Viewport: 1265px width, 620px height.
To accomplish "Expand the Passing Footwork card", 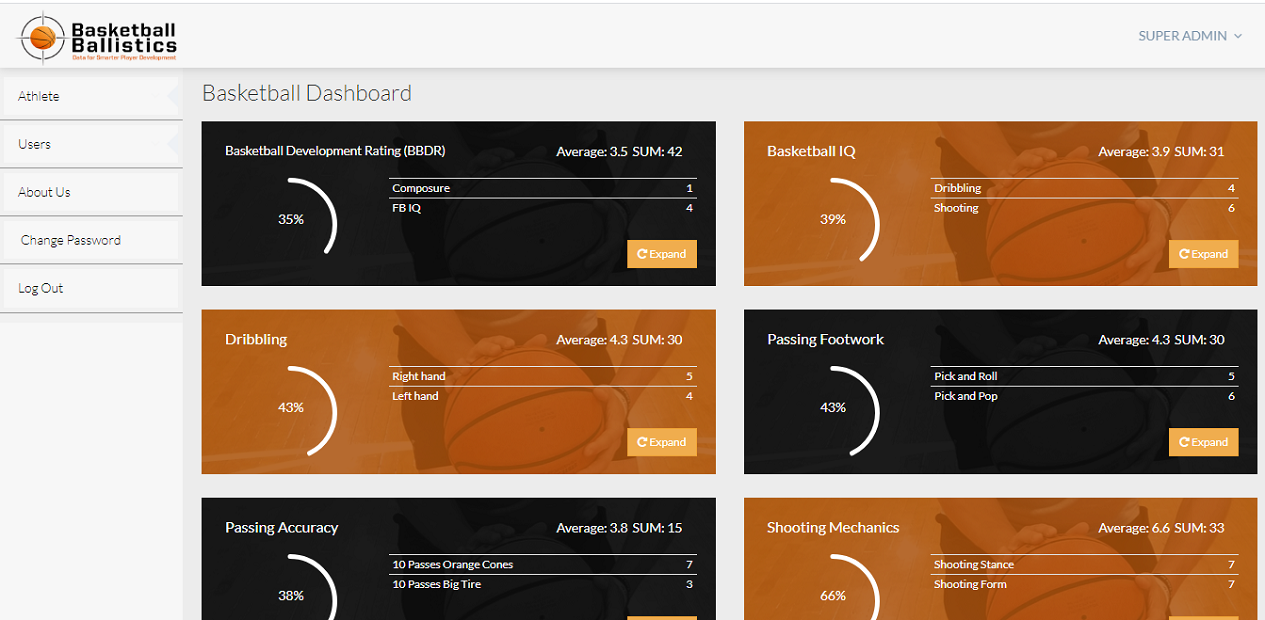I will point(1203,442).
